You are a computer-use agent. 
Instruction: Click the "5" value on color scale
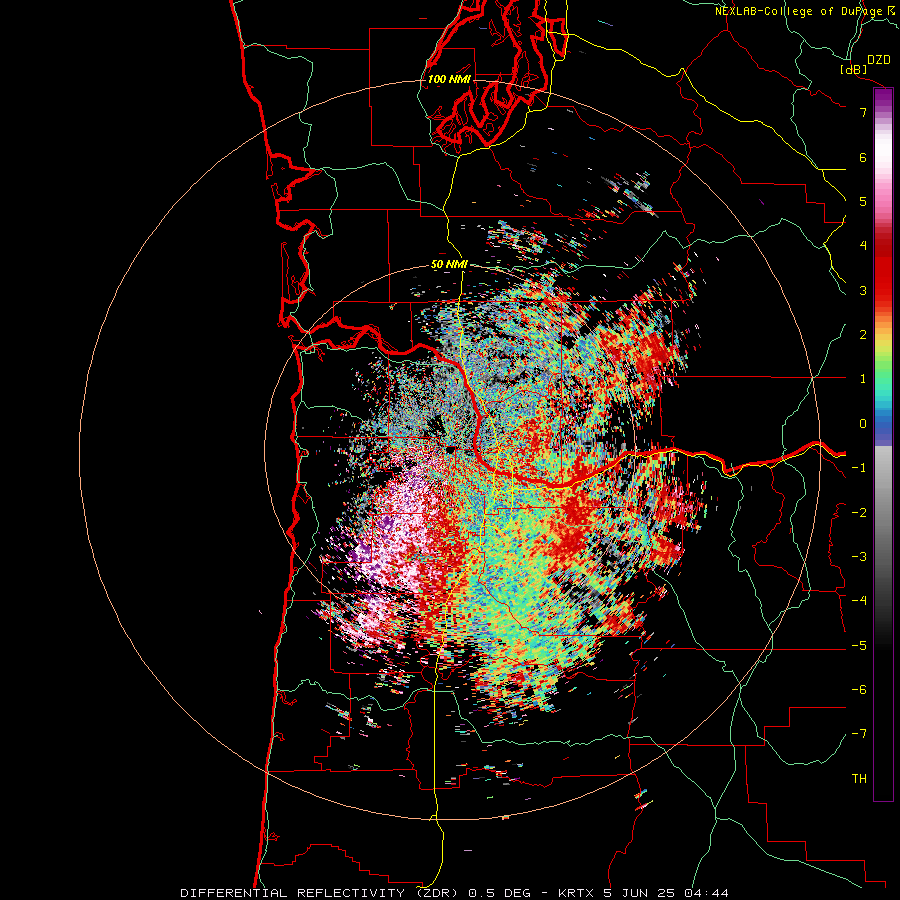click(863, 201)
